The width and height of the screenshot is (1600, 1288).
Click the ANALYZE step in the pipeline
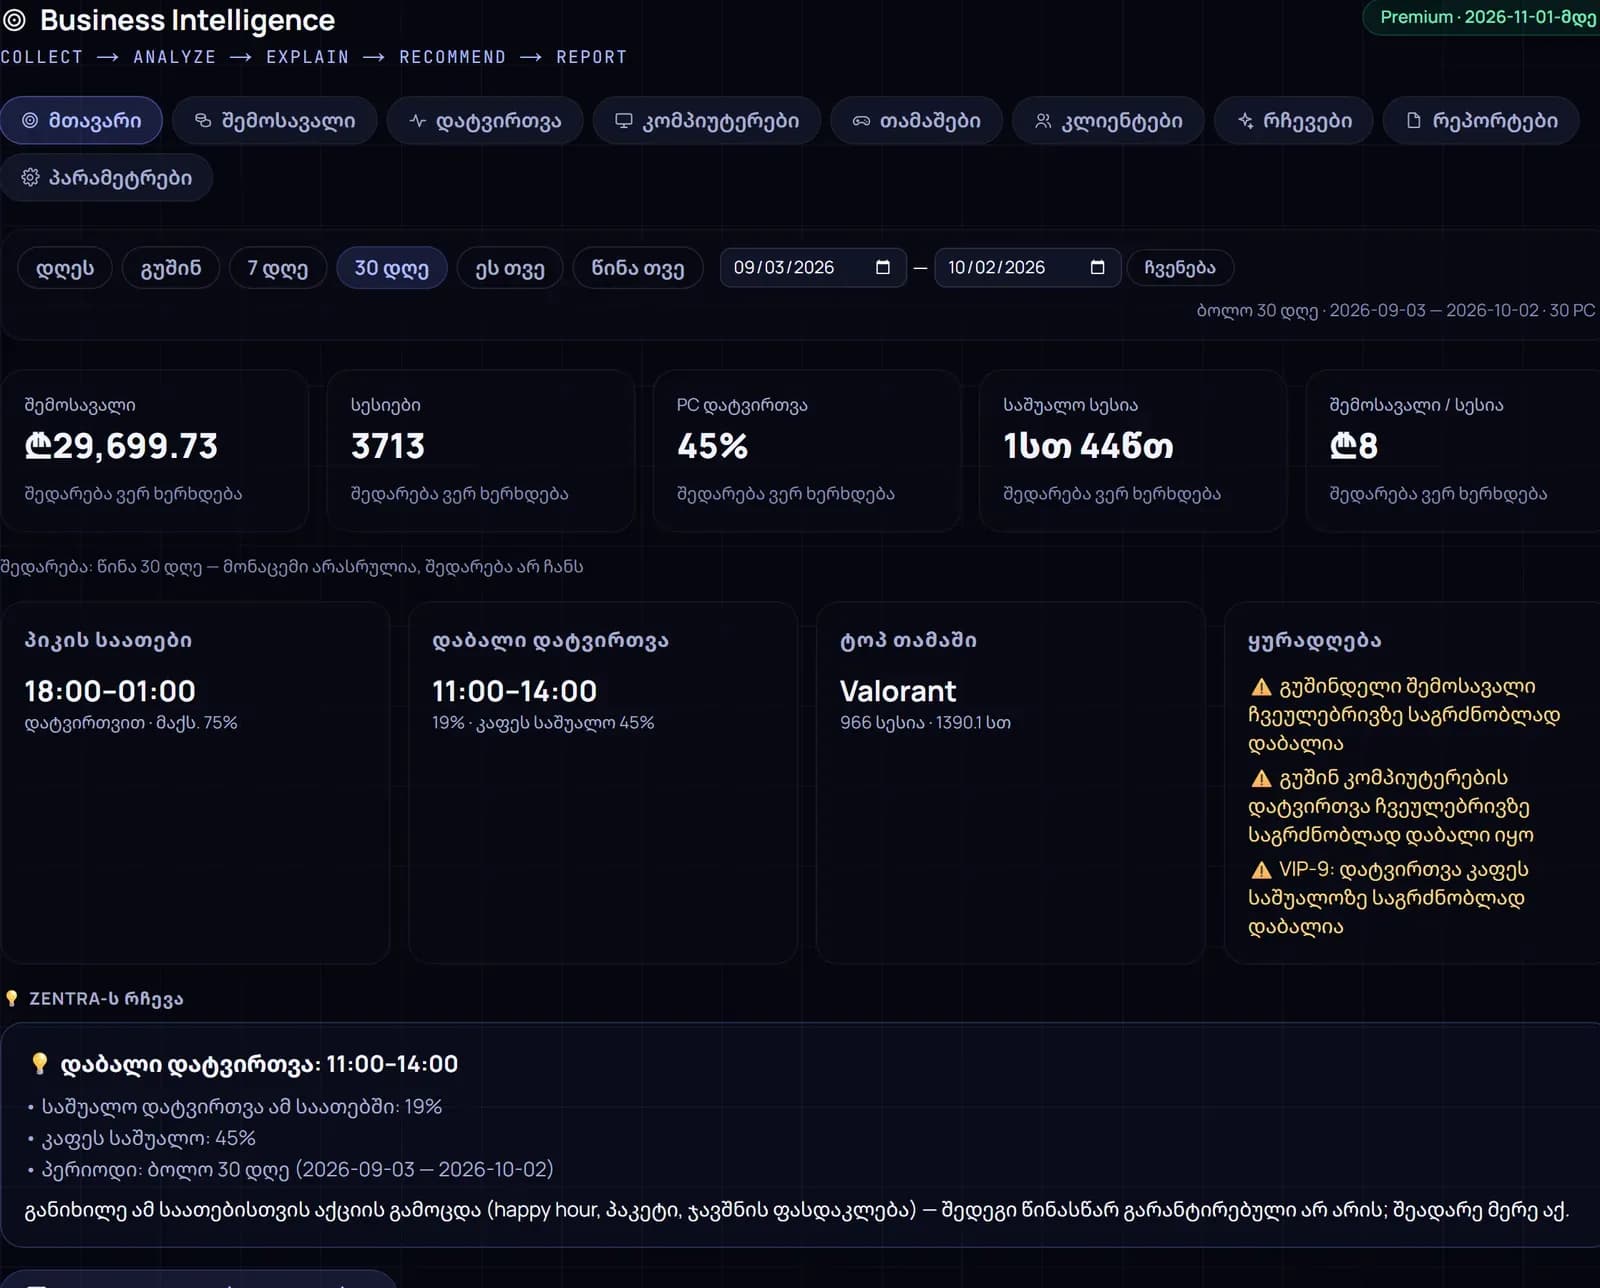[x=175, y=57]
